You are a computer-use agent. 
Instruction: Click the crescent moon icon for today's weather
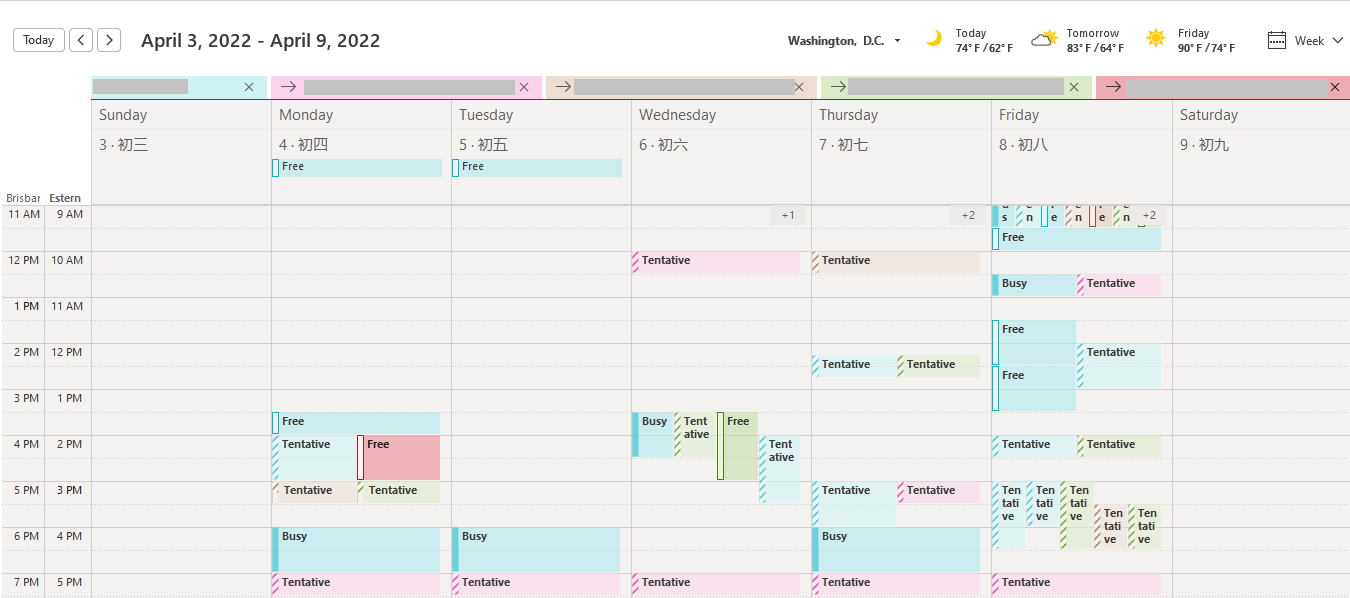(934, 39)
